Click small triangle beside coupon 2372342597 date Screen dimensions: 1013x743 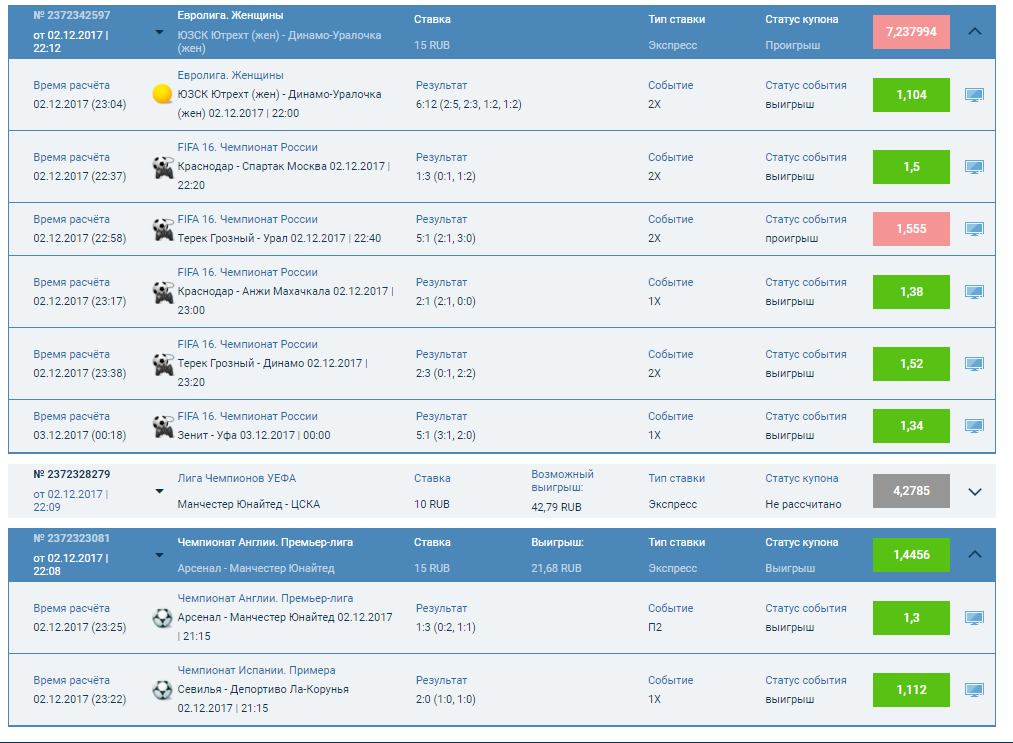click(160, 31)
